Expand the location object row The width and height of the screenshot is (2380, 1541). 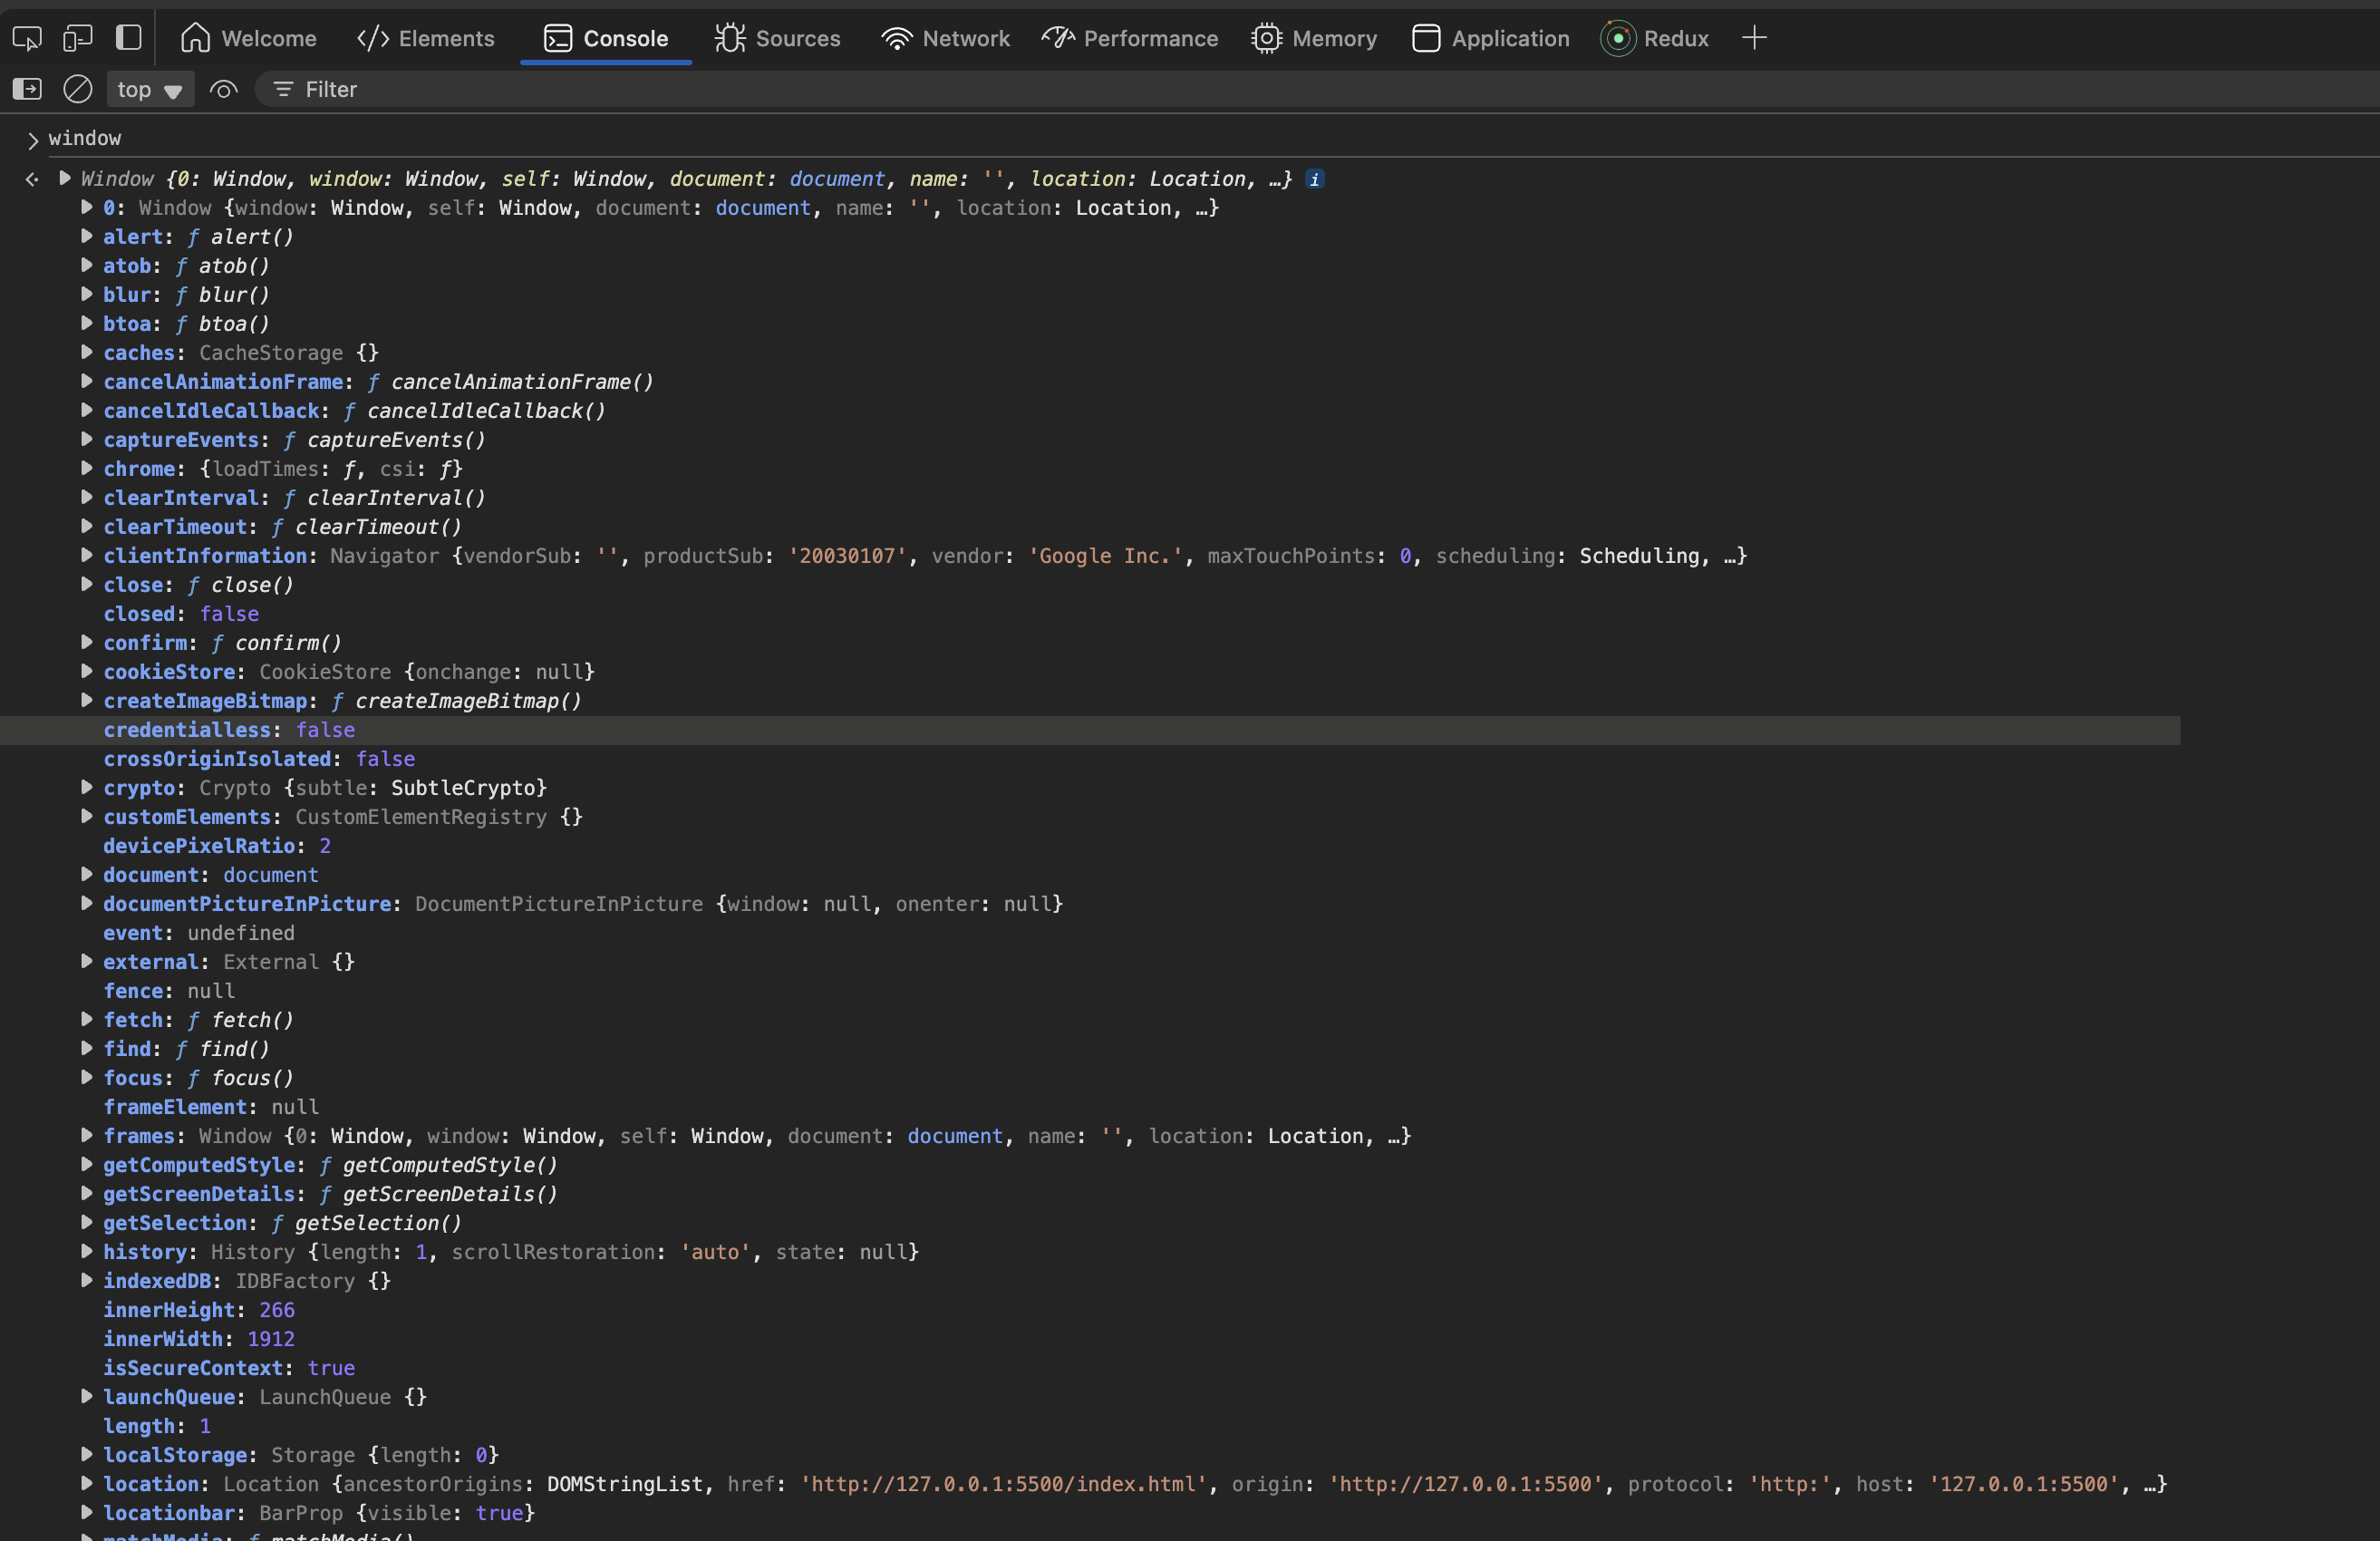(87, 1483)
